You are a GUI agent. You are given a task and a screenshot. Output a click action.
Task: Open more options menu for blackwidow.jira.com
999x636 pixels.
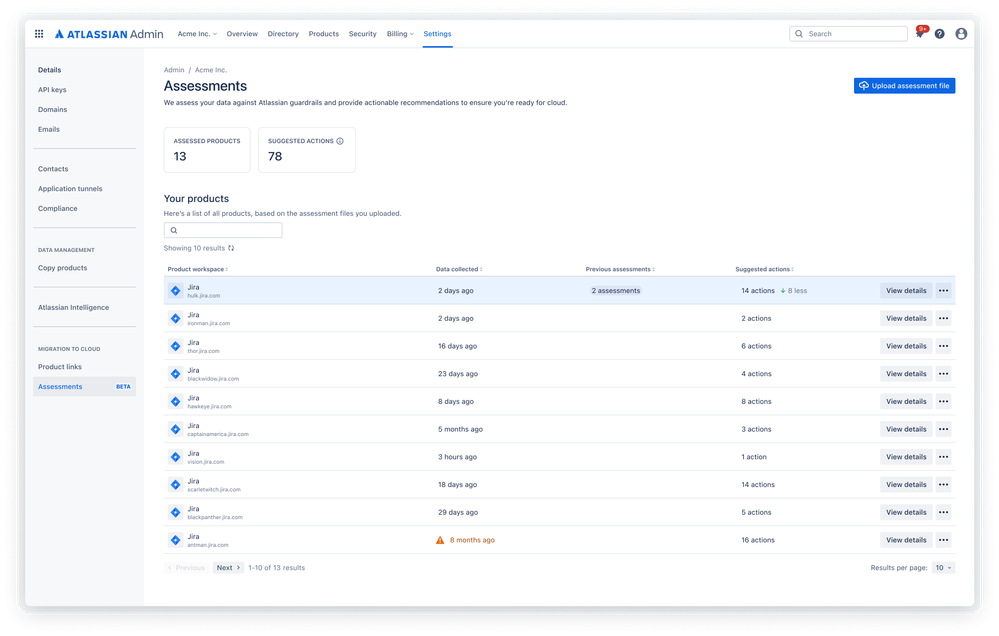(x=944, y=374)
